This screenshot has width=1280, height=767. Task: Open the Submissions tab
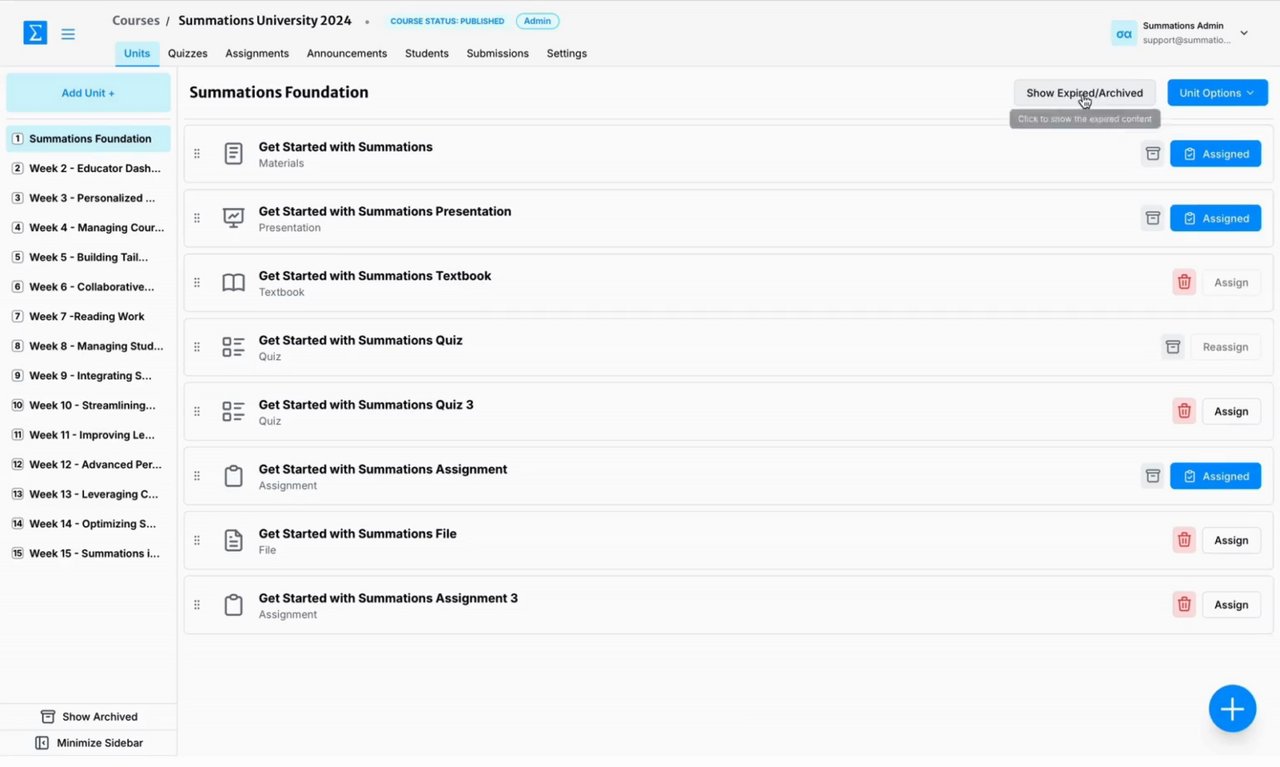click(x=498, y=54)
